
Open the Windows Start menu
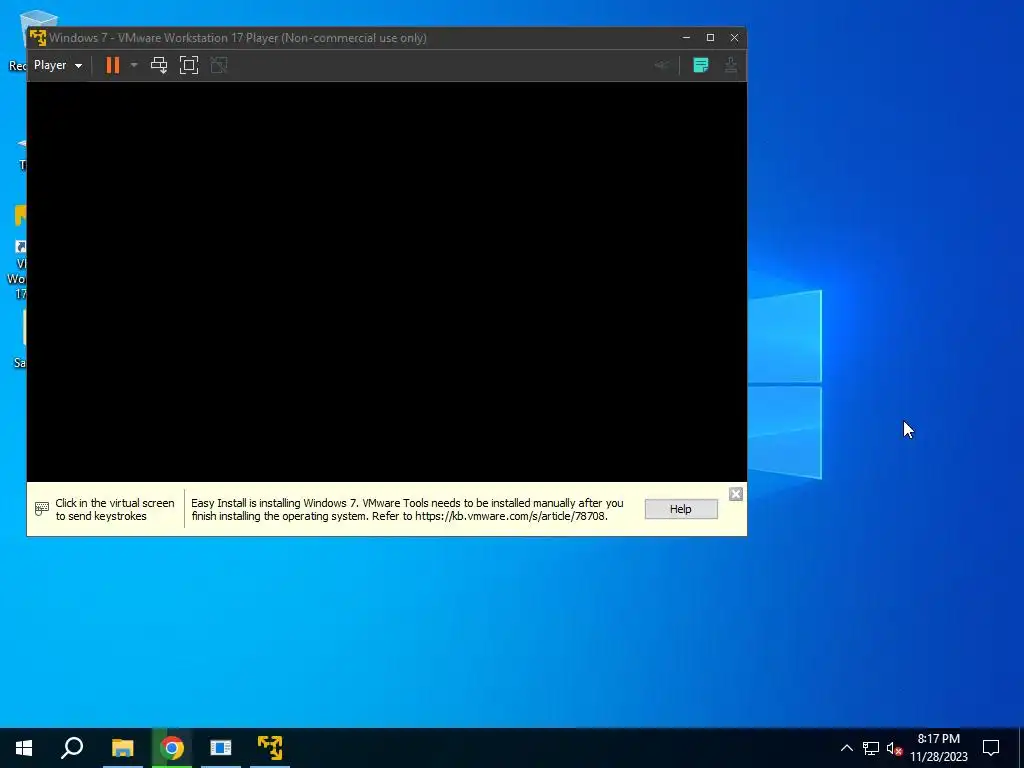(x=24, y=748)
